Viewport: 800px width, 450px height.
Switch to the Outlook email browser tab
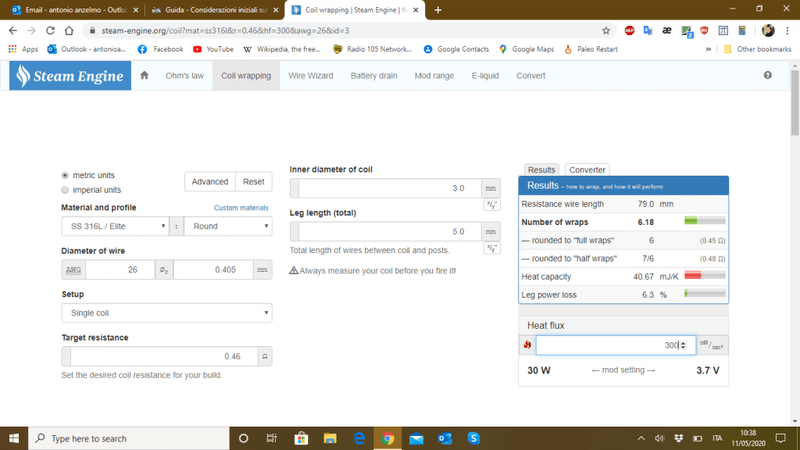pos(74,10)
